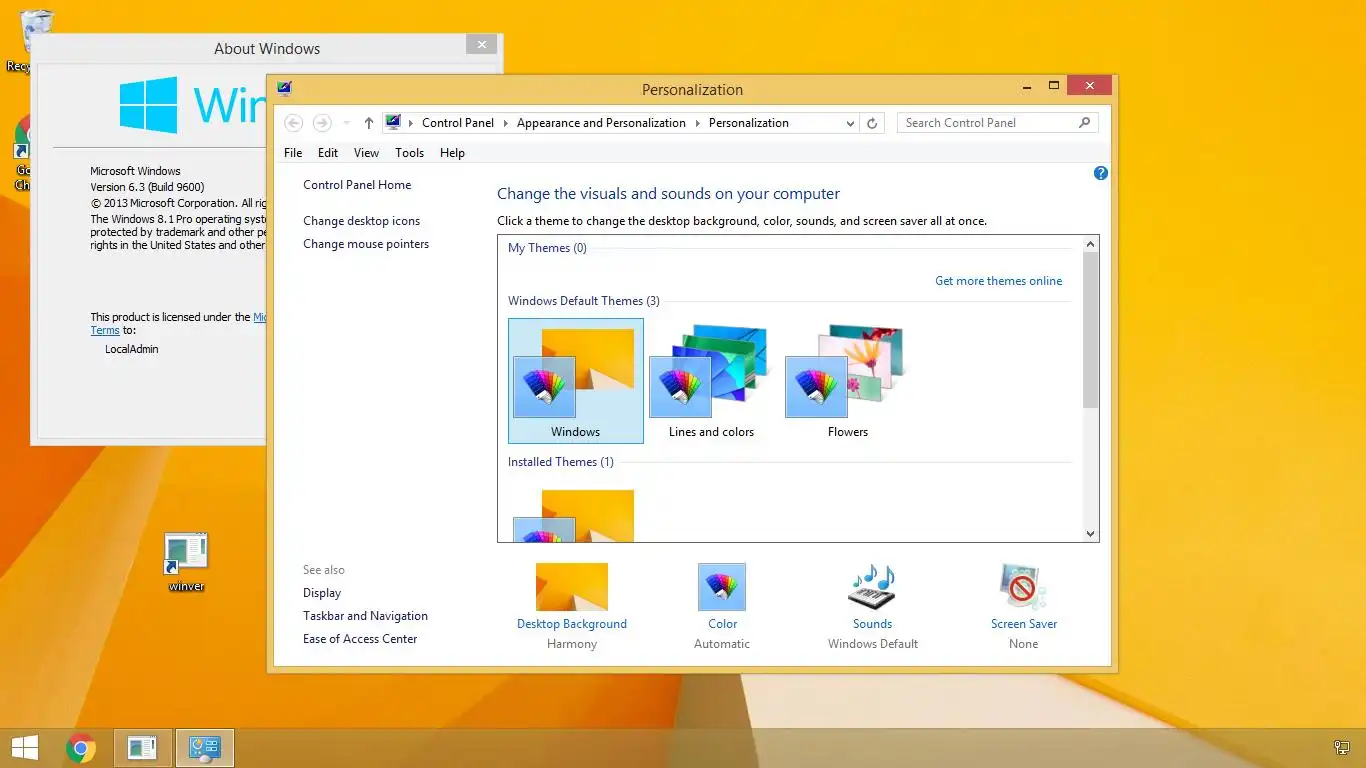Switch to About Windows via taskbar icon
1366x768 pixels.
pos(143,748)
